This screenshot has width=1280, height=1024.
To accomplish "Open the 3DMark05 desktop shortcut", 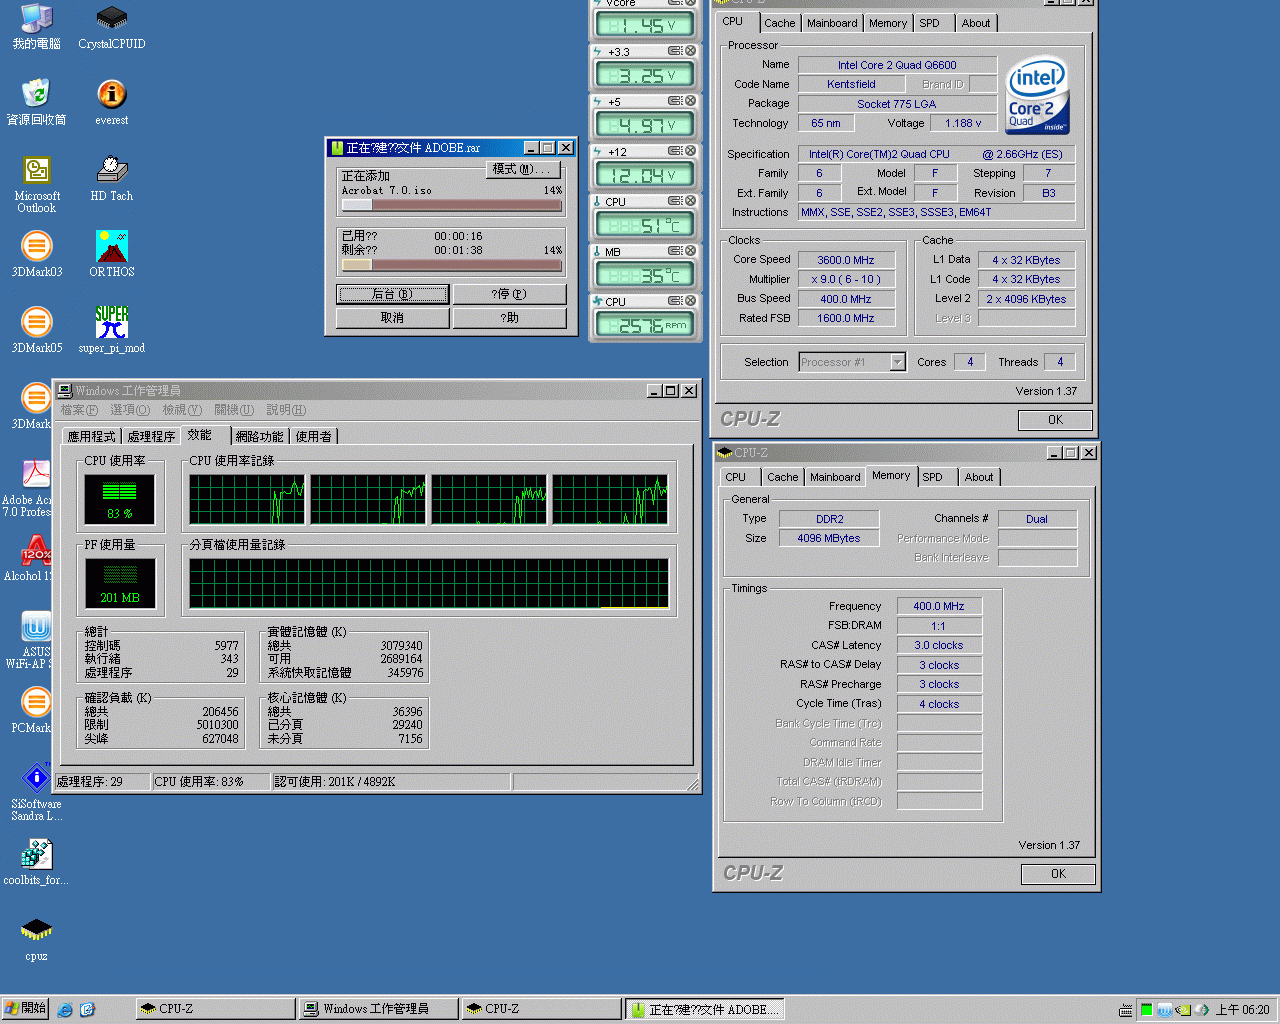I will point(36,323).
